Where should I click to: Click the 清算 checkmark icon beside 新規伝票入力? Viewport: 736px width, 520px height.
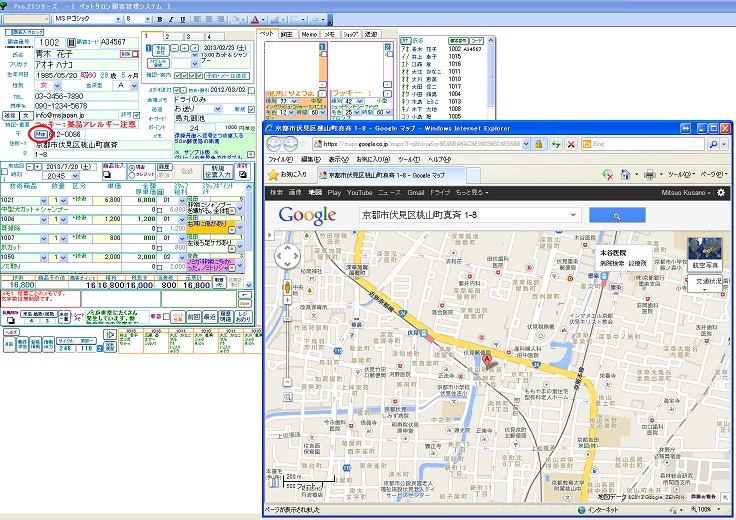[x=242, y=175]
